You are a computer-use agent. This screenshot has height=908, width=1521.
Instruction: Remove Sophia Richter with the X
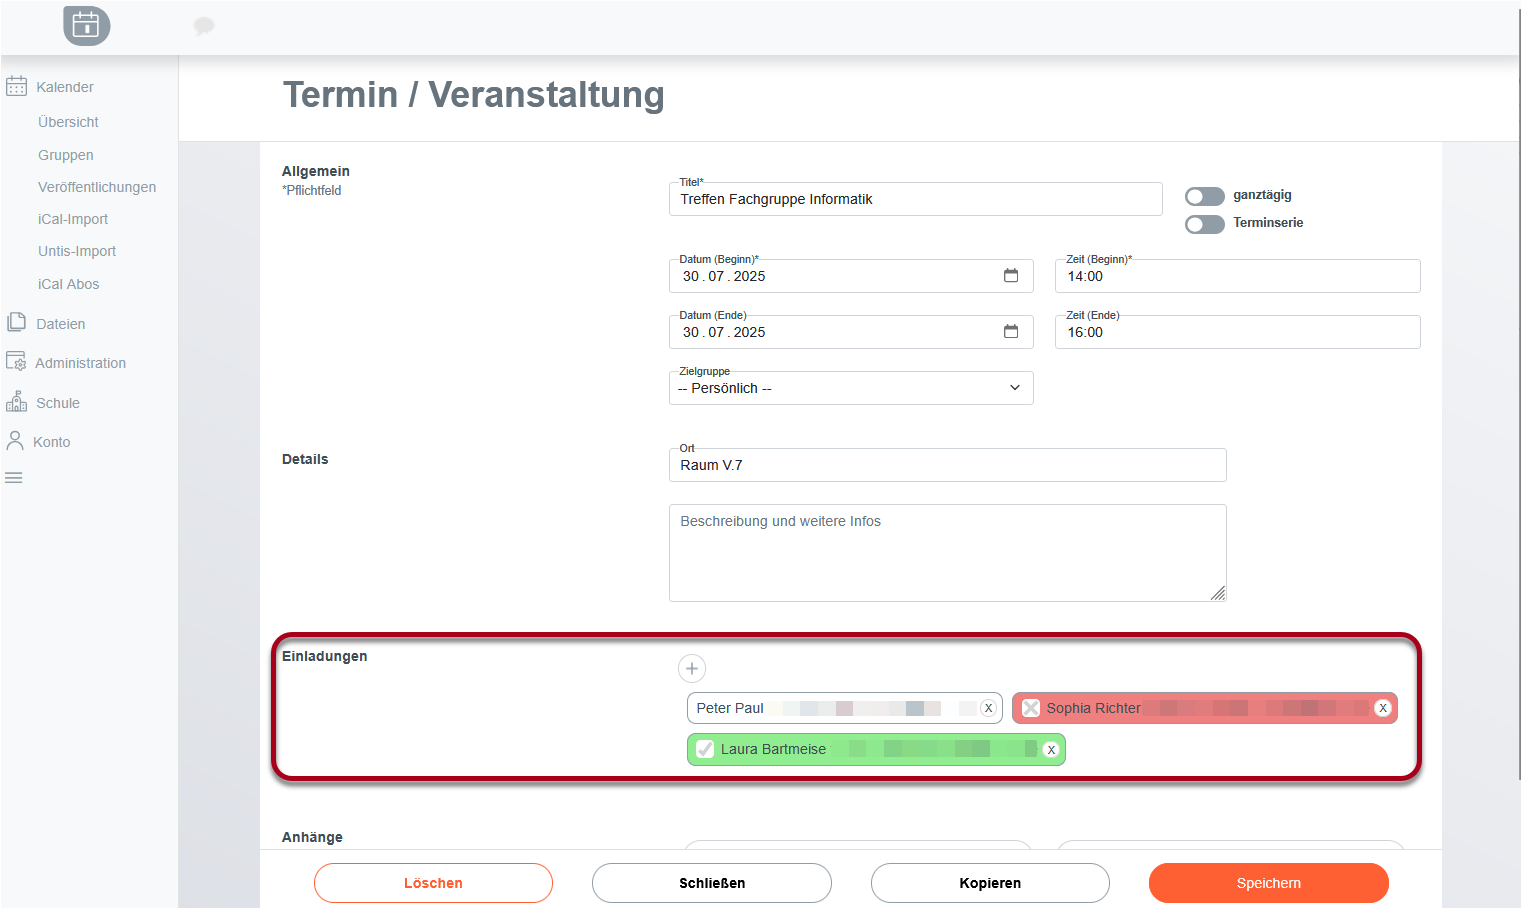pyautogui.click(x=1383, y=708)
